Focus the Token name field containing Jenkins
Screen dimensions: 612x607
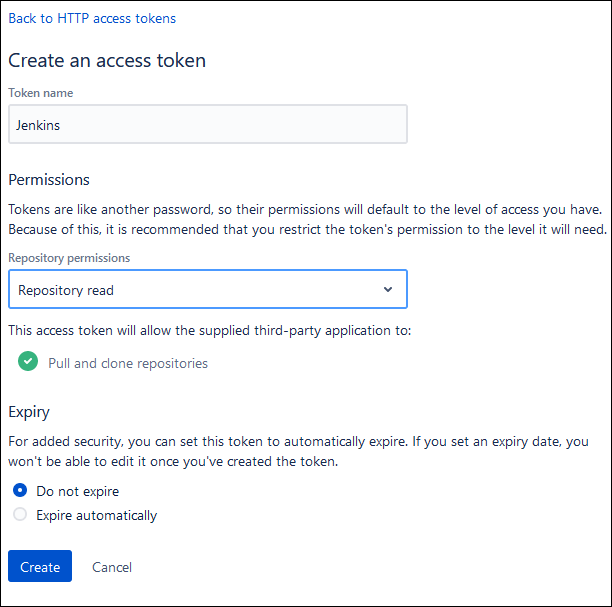(x=208, y=124)
